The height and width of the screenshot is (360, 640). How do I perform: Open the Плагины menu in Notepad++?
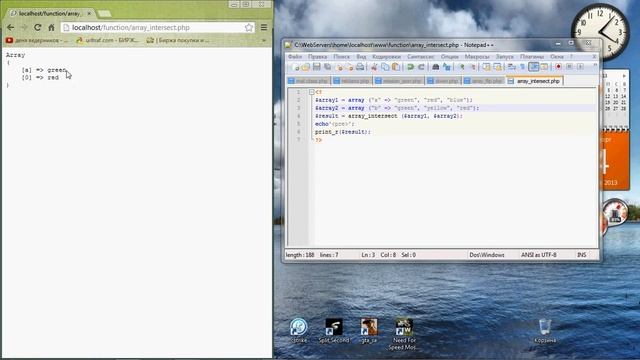532,57
